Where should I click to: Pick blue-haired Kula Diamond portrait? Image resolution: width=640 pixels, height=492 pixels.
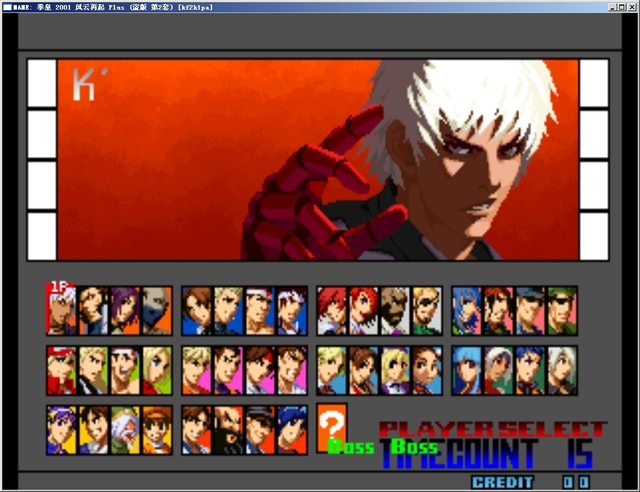467,370
